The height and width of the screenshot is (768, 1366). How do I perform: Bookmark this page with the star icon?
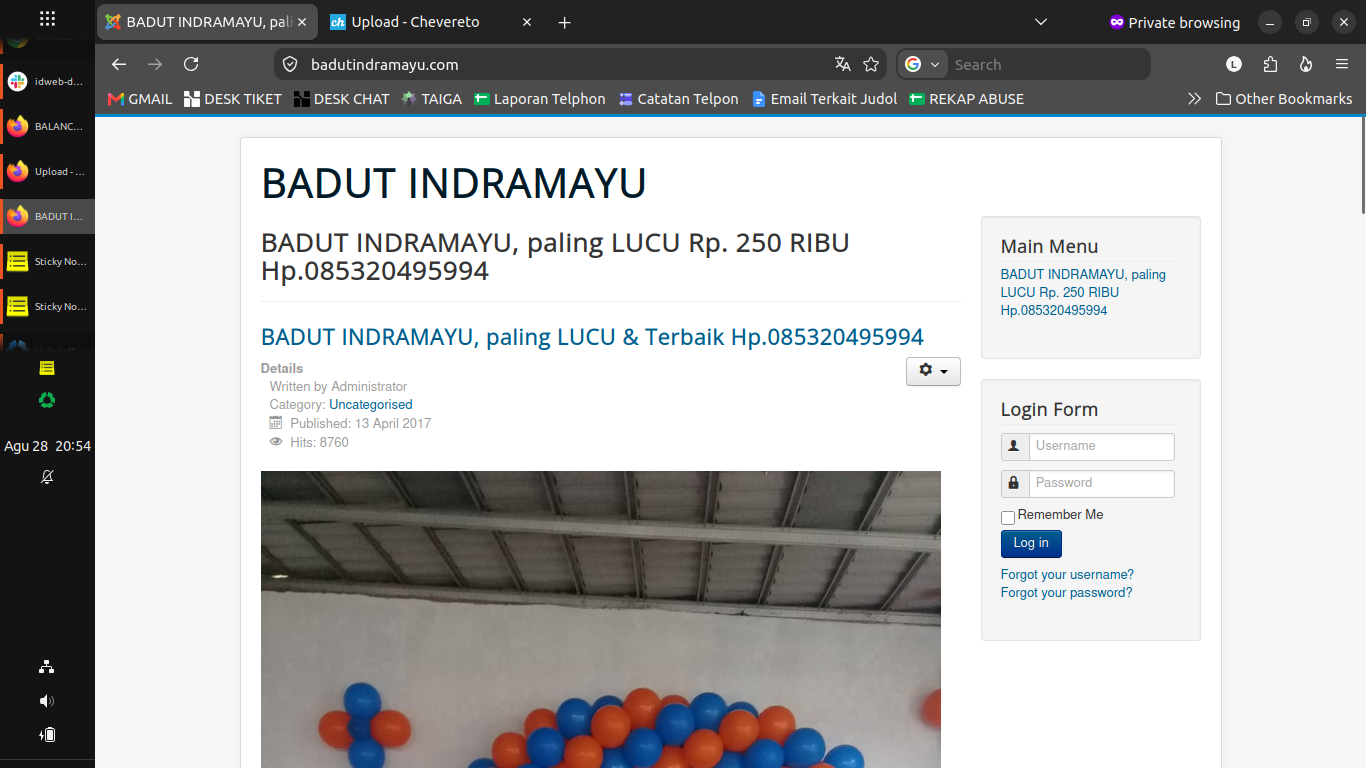pyautogui.click(x=871, y=64)
